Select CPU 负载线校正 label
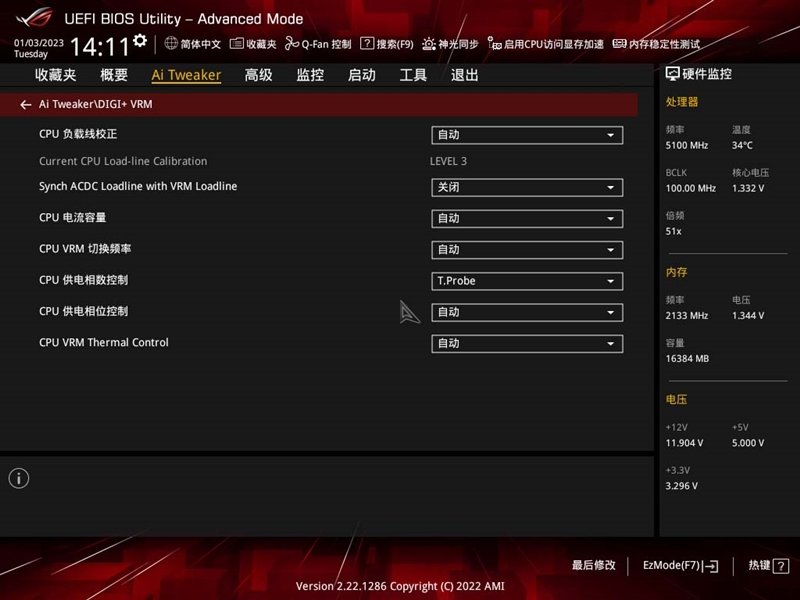The width and height of the screenshot is (800, 600). 78,134
